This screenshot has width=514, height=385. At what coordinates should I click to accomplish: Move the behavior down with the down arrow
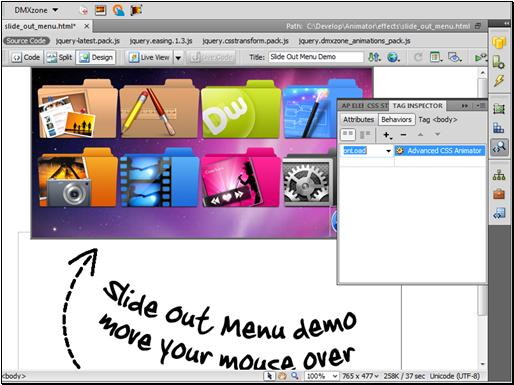click(x=437, y=135)
